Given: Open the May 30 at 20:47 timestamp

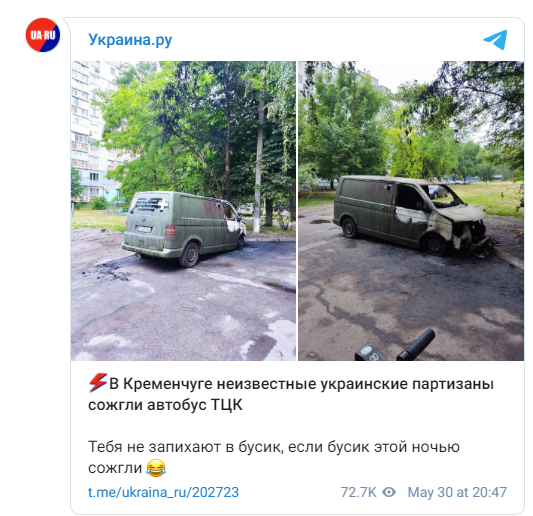Looking at the screenshot, I should coord(457,492).
